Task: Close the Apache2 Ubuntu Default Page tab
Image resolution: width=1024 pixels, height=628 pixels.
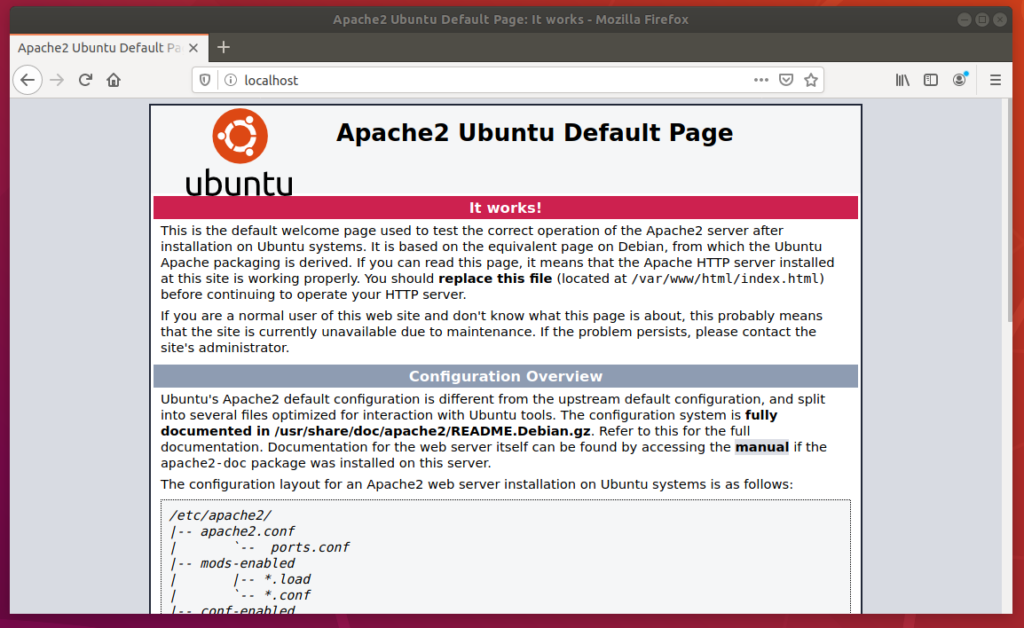Action: (x=191, y=47)
